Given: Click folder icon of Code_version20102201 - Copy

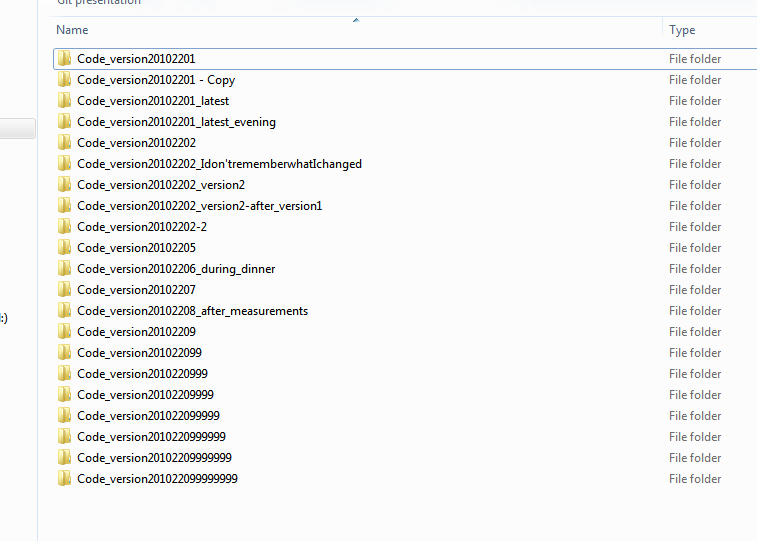Looking at the screenshot, I should tap(64, 80).
